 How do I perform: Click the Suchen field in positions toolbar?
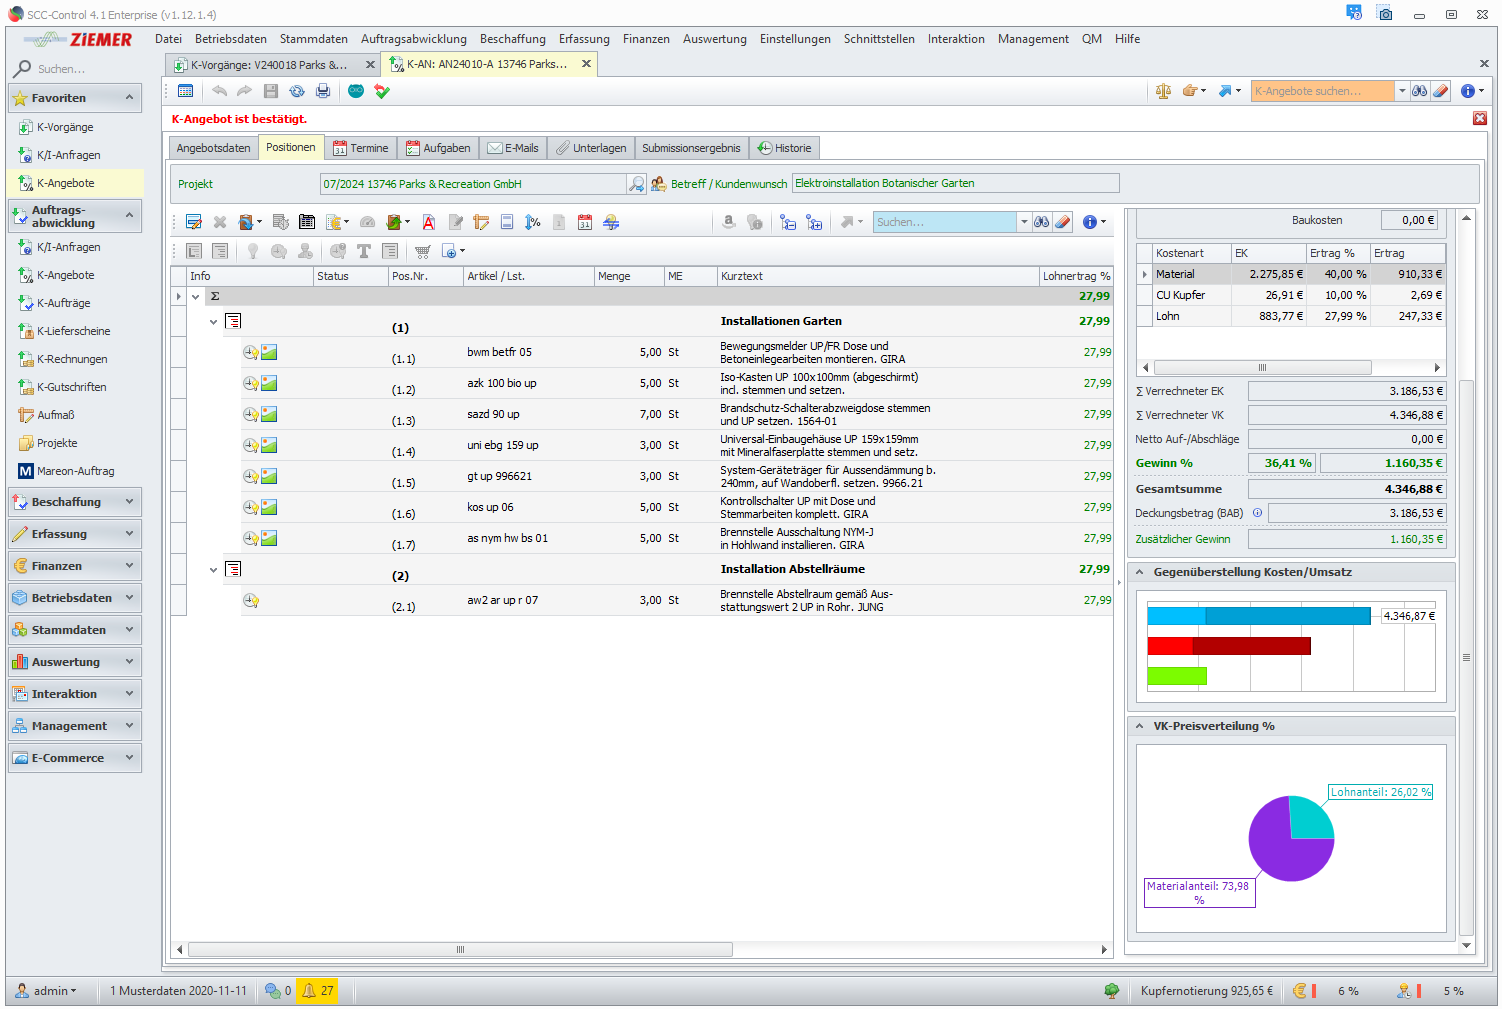point(944,222)
